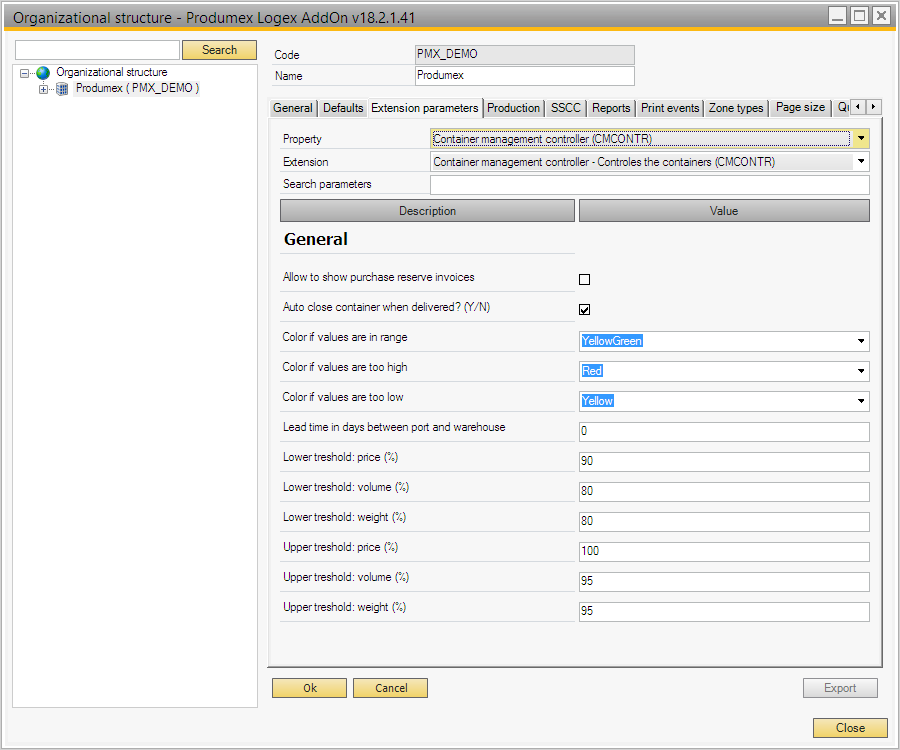Switch to the Production tab
This screenshot has height=750, width=900.
point(513,108)
